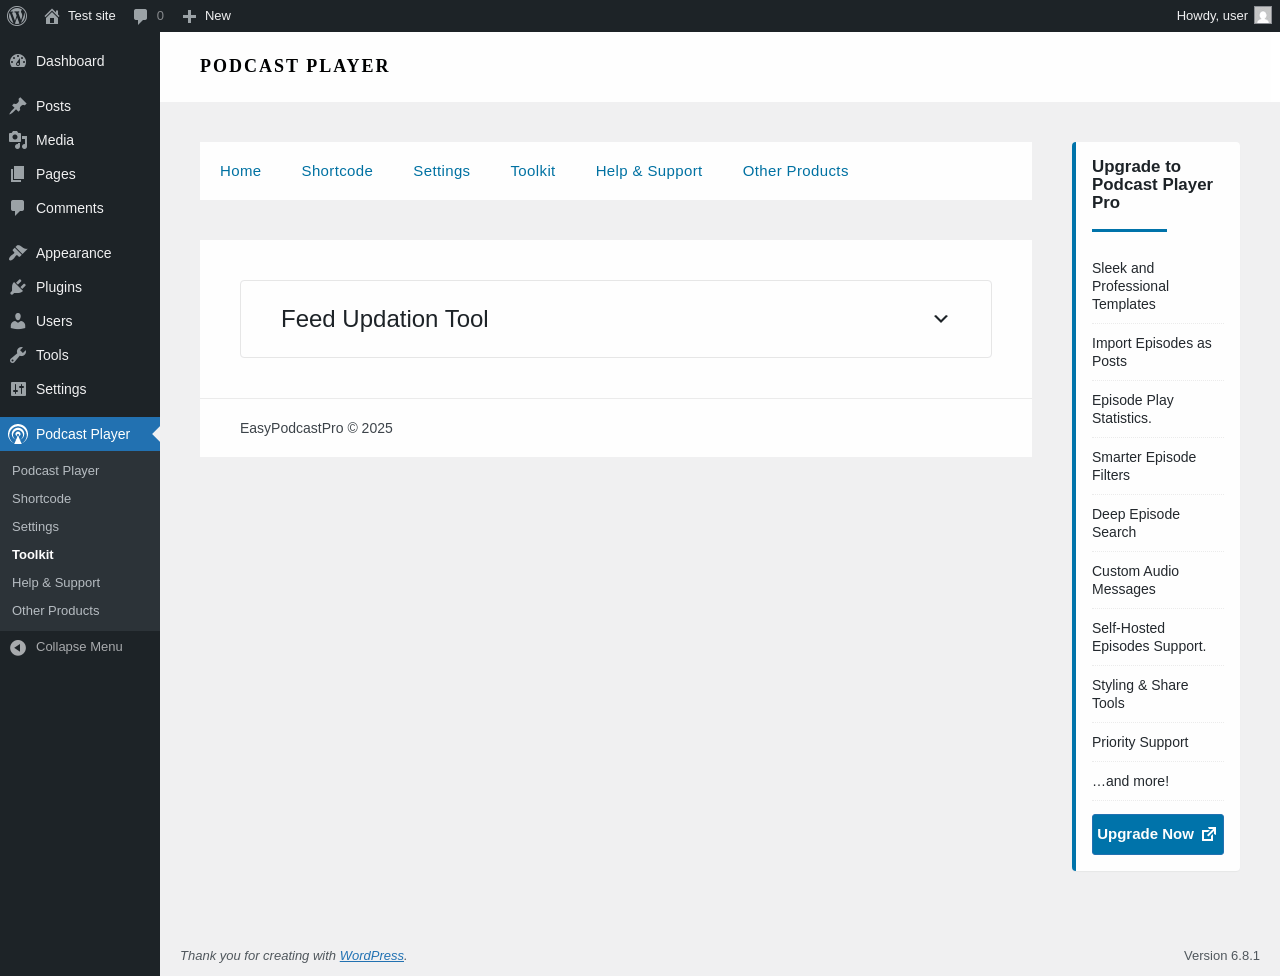Screen dimensions: 1280x976
Task: Click the Dashboard gauge icon
Action: click(18, 61)
